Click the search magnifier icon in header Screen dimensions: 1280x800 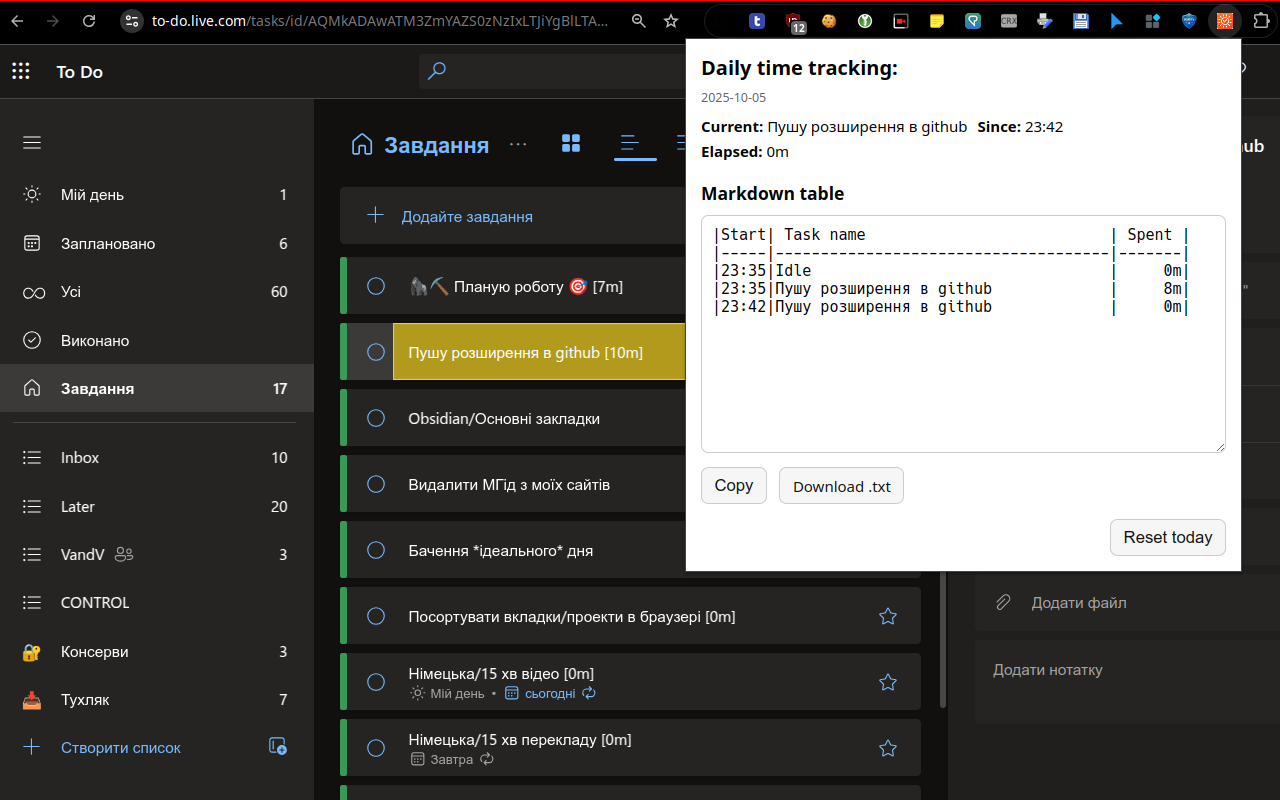click(x=437, y=71)
